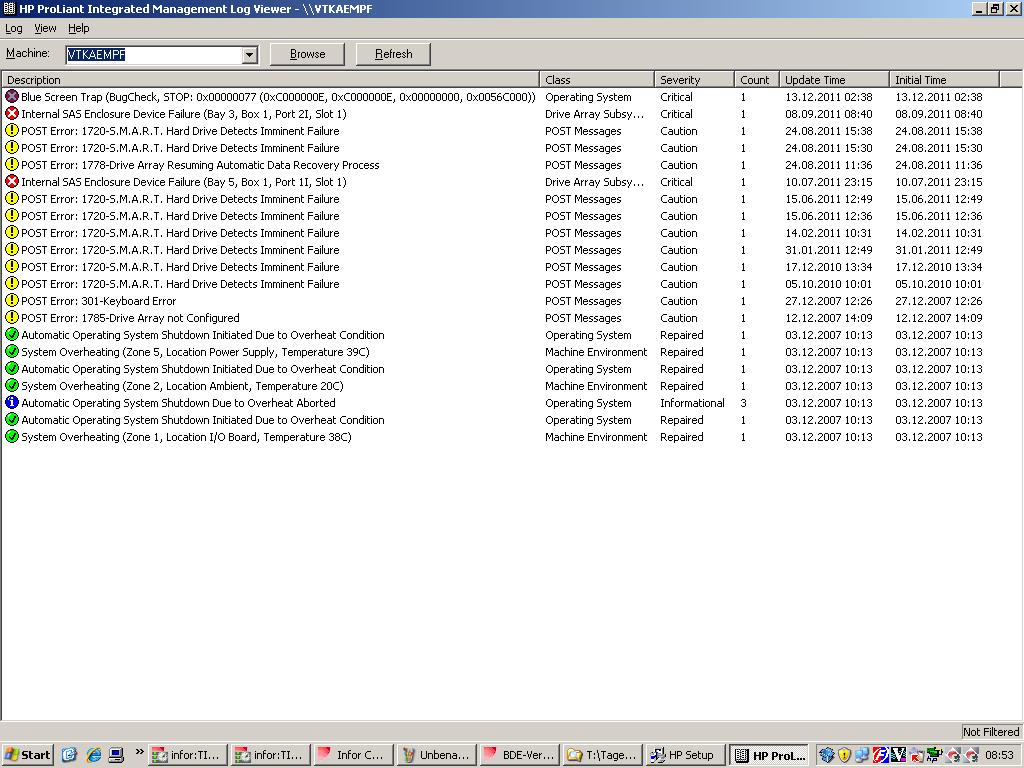The height and width of the screenshot is (768, 1024).
Task: Click 'Informational' severity cell
Action: [x=692, y=403]
